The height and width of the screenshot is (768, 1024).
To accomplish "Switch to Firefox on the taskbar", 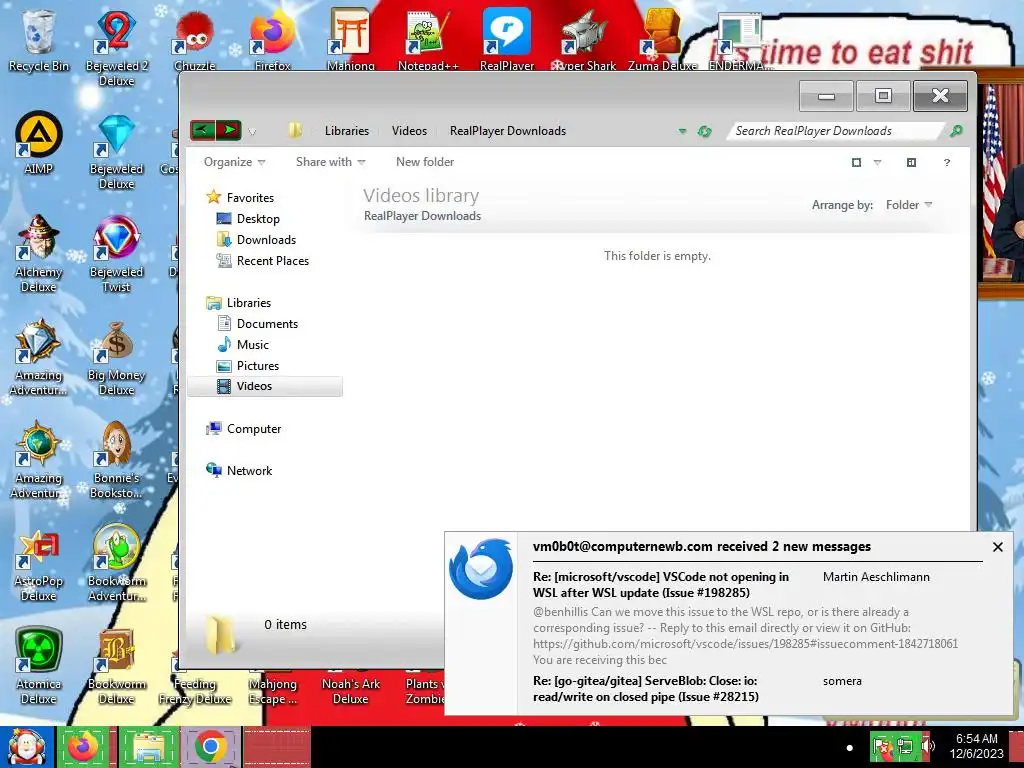I will click(83, 747).
